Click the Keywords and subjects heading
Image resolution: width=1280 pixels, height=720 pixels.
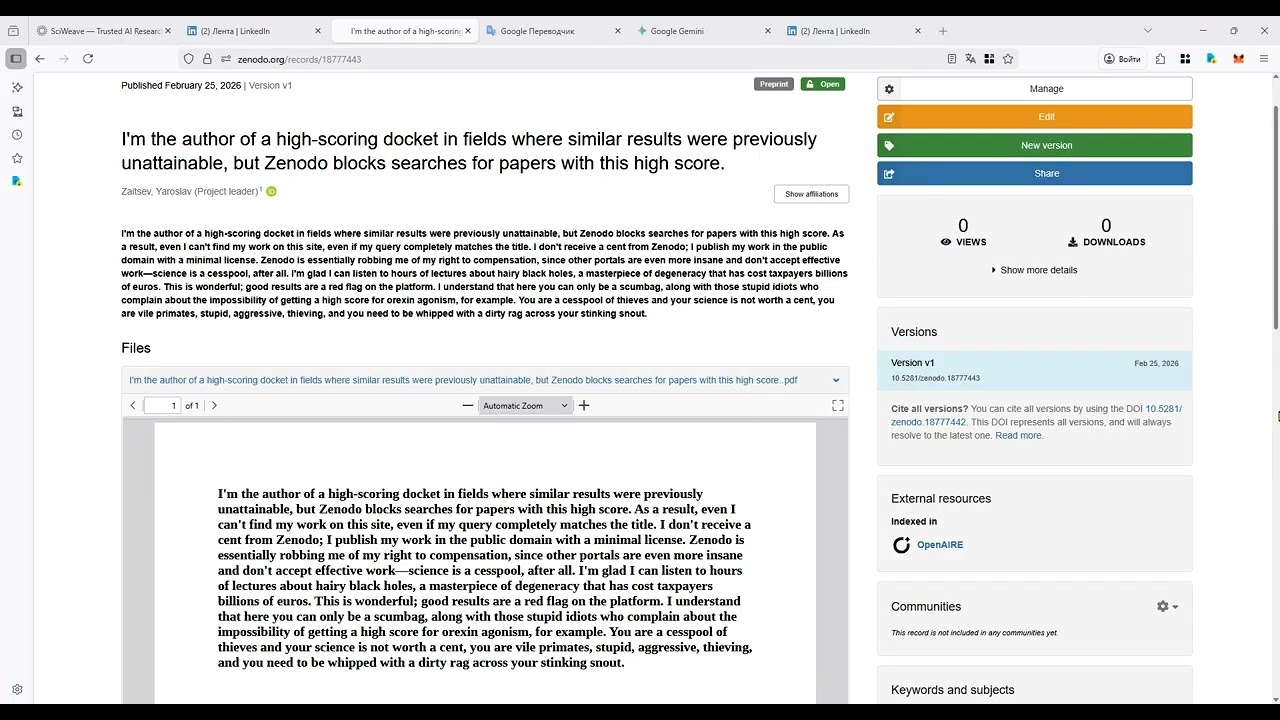[953, 690]
